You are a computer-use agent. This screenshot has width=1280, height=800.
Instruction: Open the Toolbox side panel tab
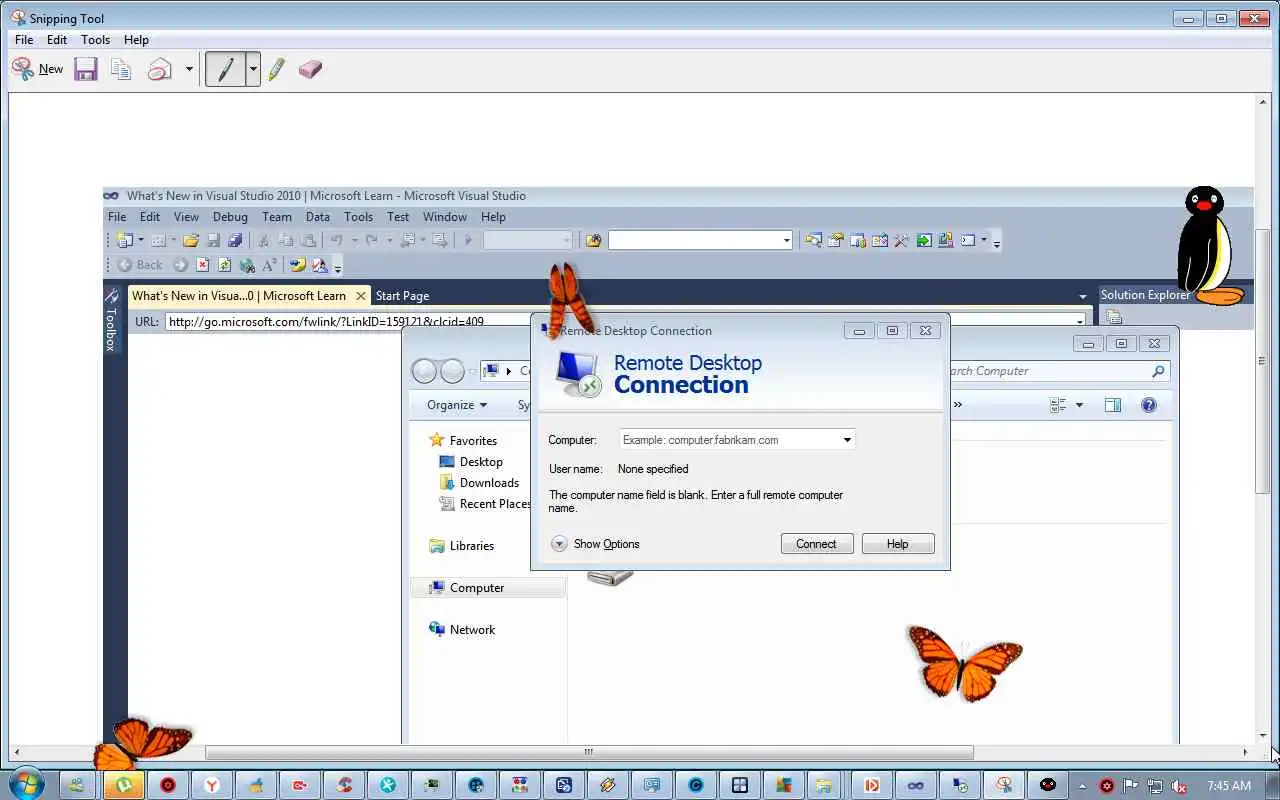pos(111,321)
